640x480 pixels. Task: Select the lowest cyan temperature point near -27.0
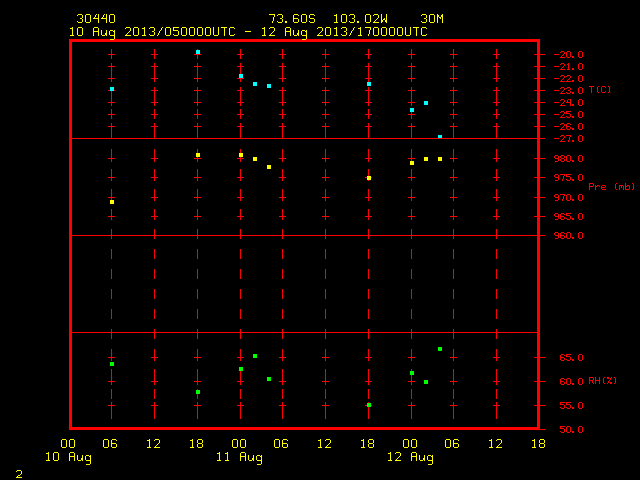point(440,137)
